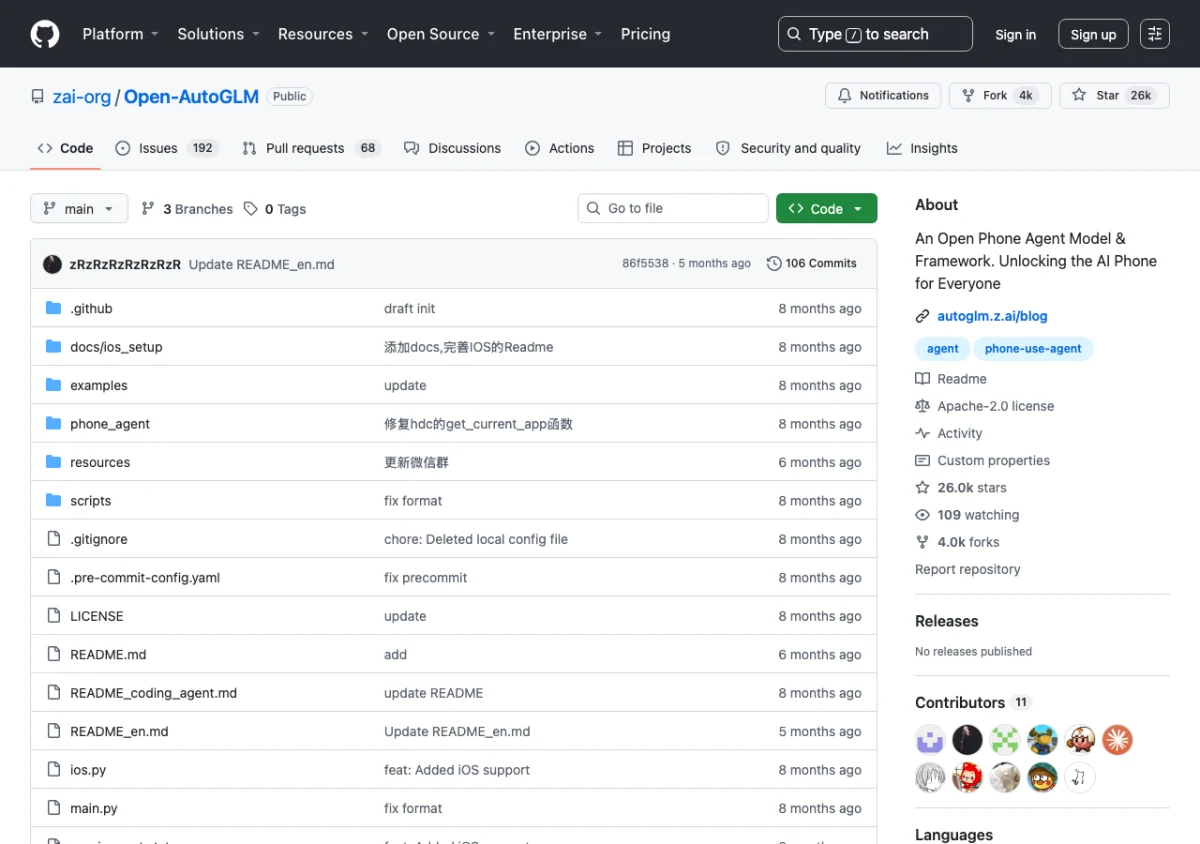This screenshot has height=844, width=1200.
Task: Click the first contributor avatar thumbnail
Action: [930, 740]
